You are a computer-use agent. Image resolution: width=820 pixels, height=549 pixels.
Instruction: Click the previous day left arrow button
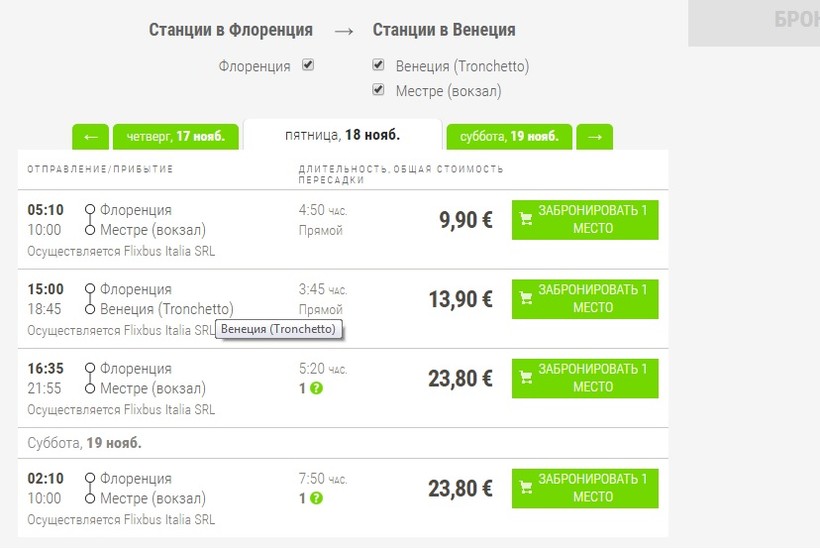click(x=90, y=137)
